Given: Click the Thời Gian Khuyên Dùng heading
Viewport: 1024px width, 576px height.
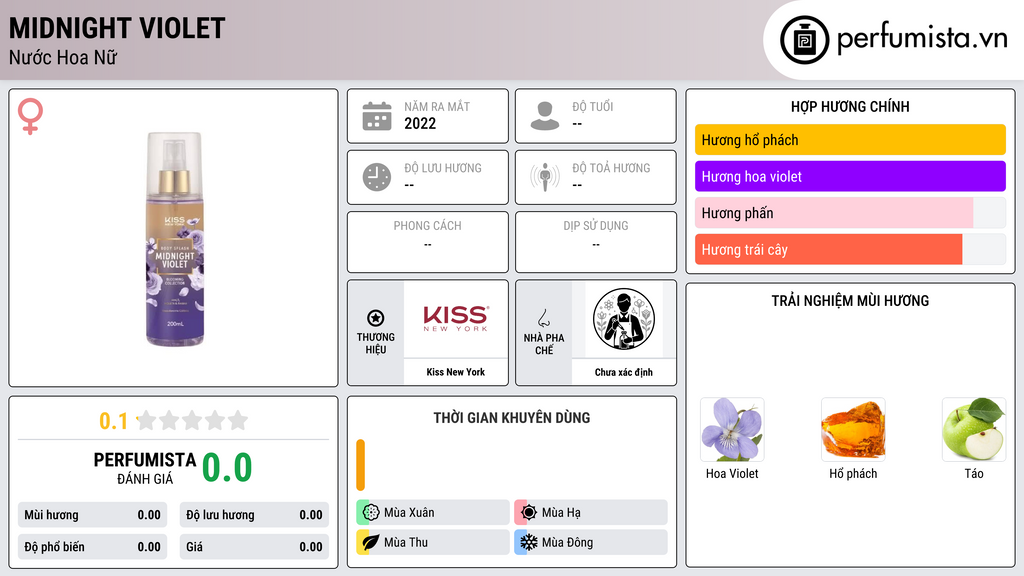Looking at the screenshot, I should (x=512, y=418).
